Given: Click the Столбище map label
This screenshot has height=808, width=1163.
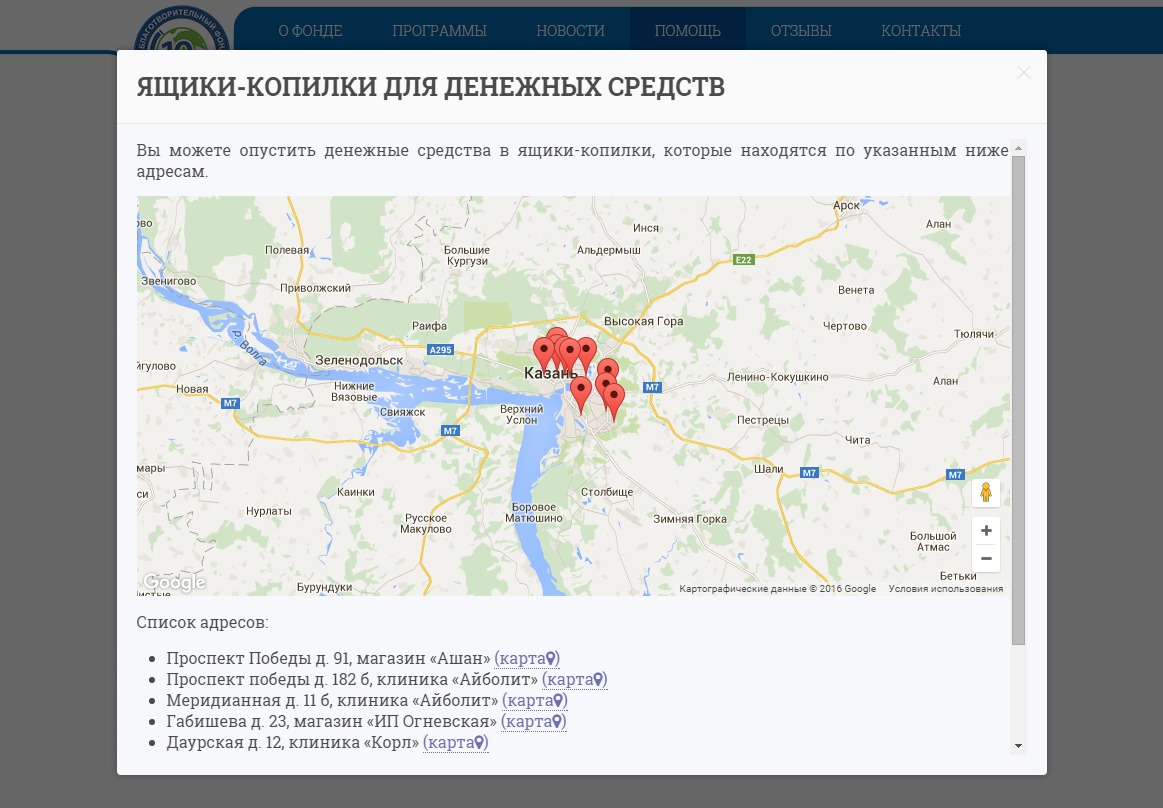Looking at the screenshot, I should pyautogui.click(x=607, y=492).
